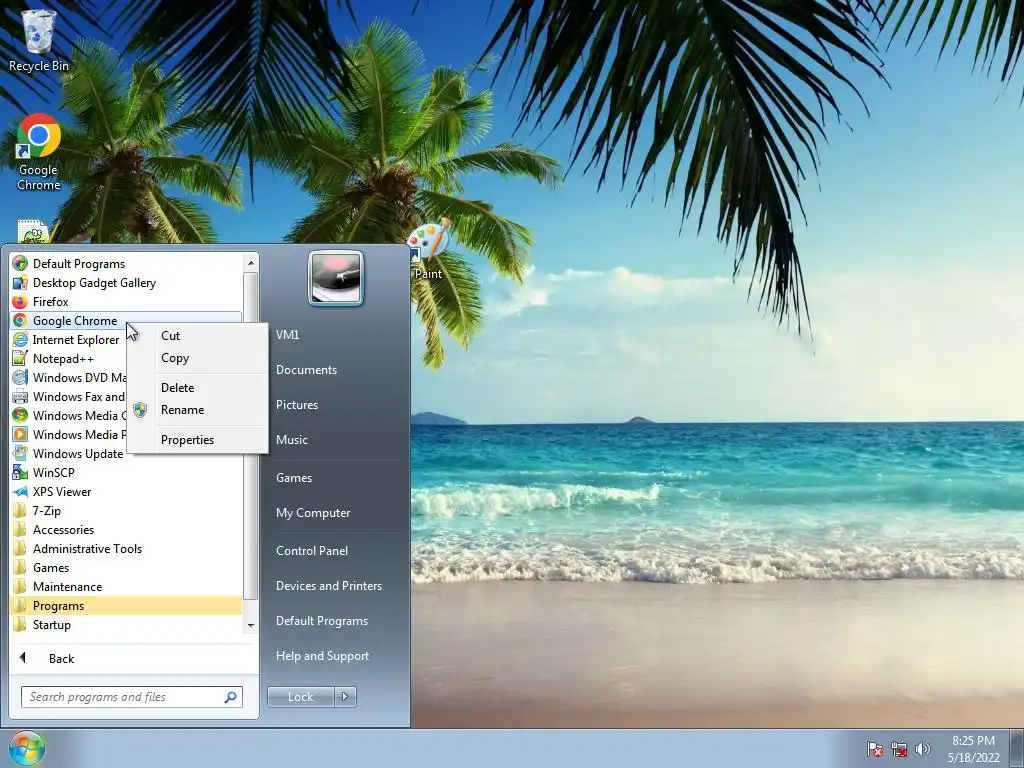Click the Default Programs icon in programs list
This screenshot has height=768, width=1024.
(x=20, y=264)
